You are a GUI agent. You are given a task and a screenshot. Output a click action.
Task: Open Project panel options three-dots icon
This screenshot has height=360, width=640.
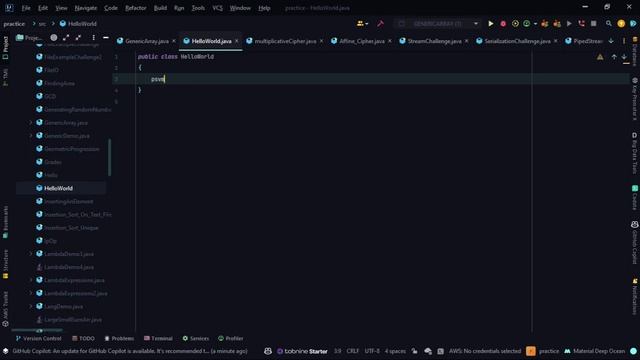[x=93, y=38]
